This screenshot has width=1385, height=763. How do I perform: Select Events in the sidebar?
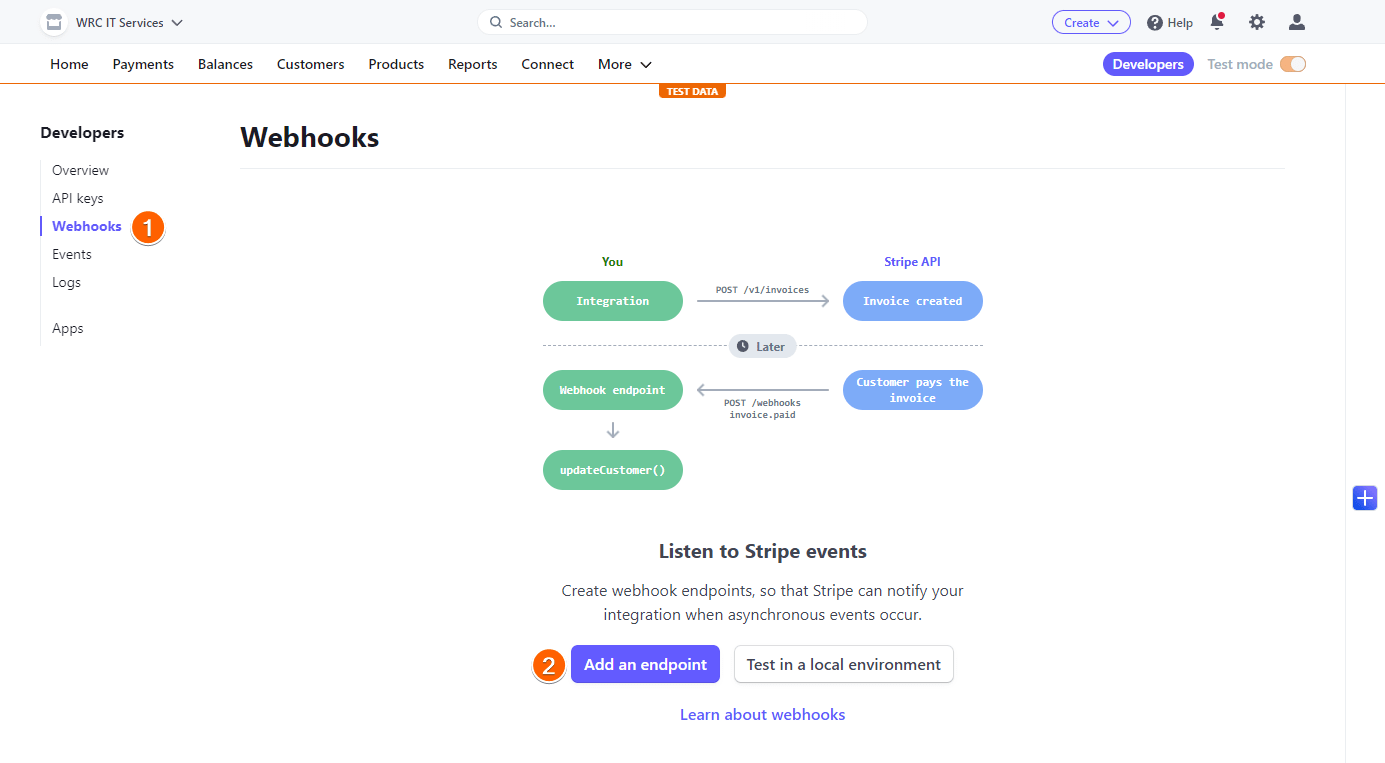pos(72,254)
